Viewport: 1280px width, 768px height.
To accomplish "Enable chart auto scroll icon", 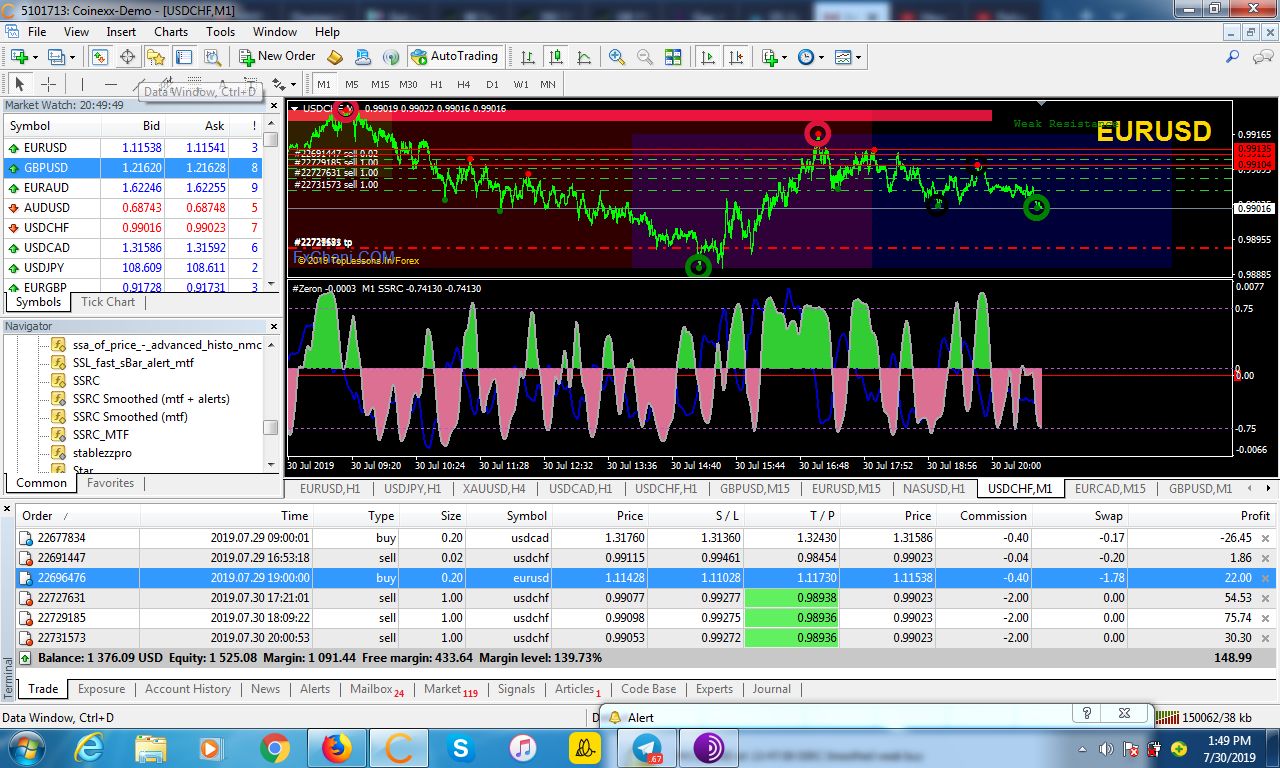I will coord(708,57).
